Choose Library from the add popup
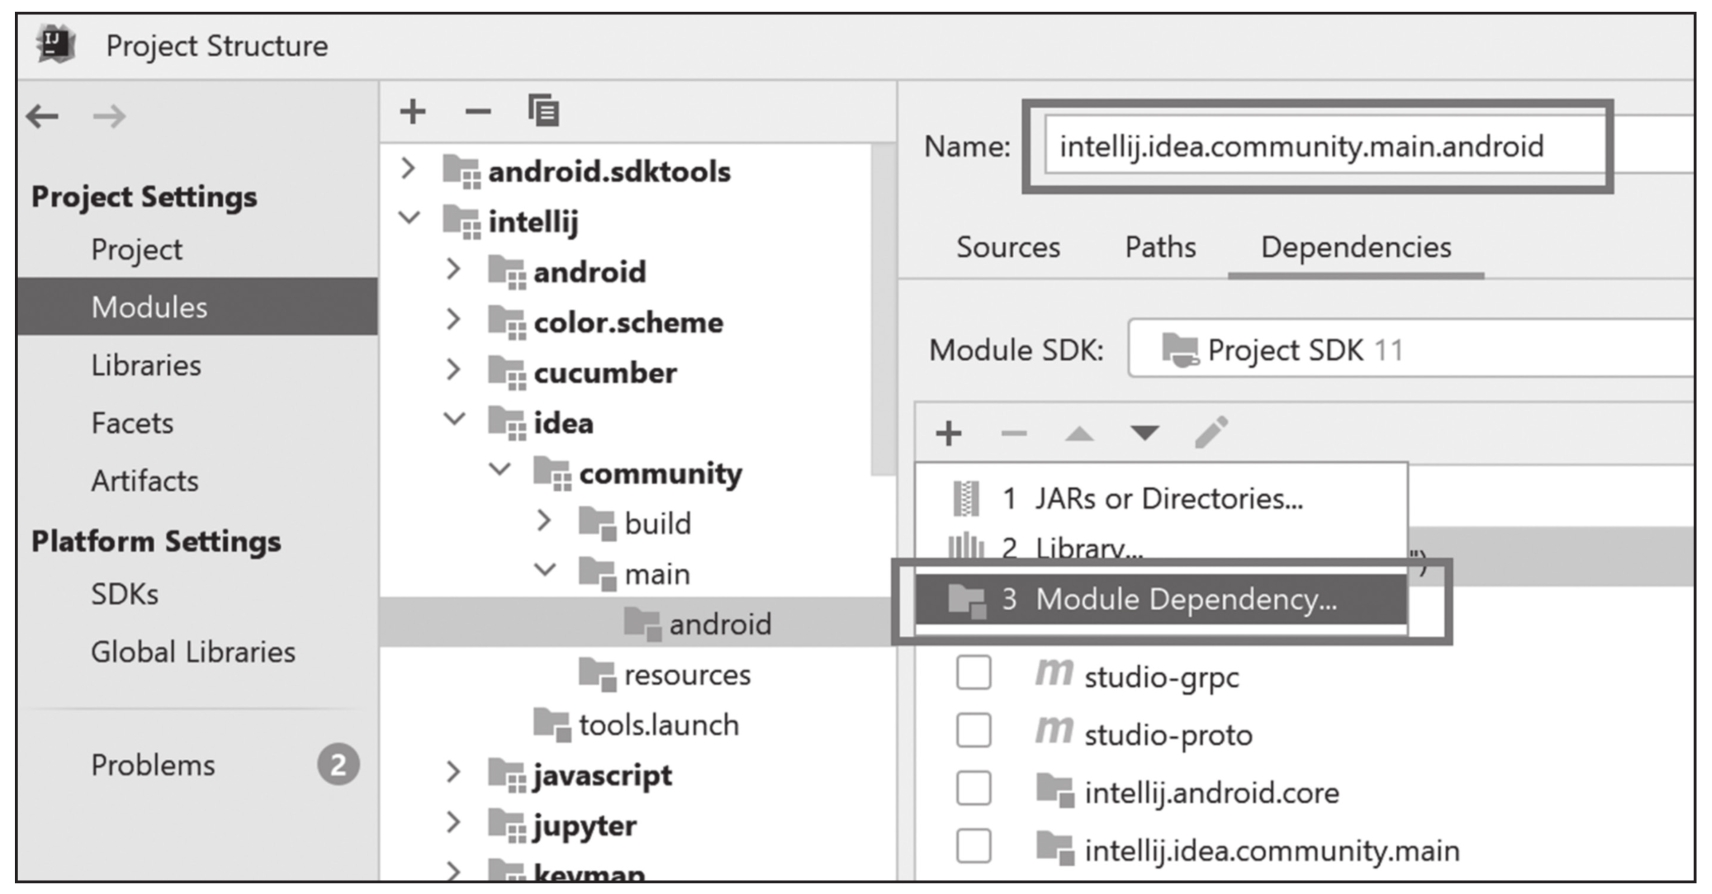The height and width of the screenshot is (894, 1712). [x=1161, y=547]
